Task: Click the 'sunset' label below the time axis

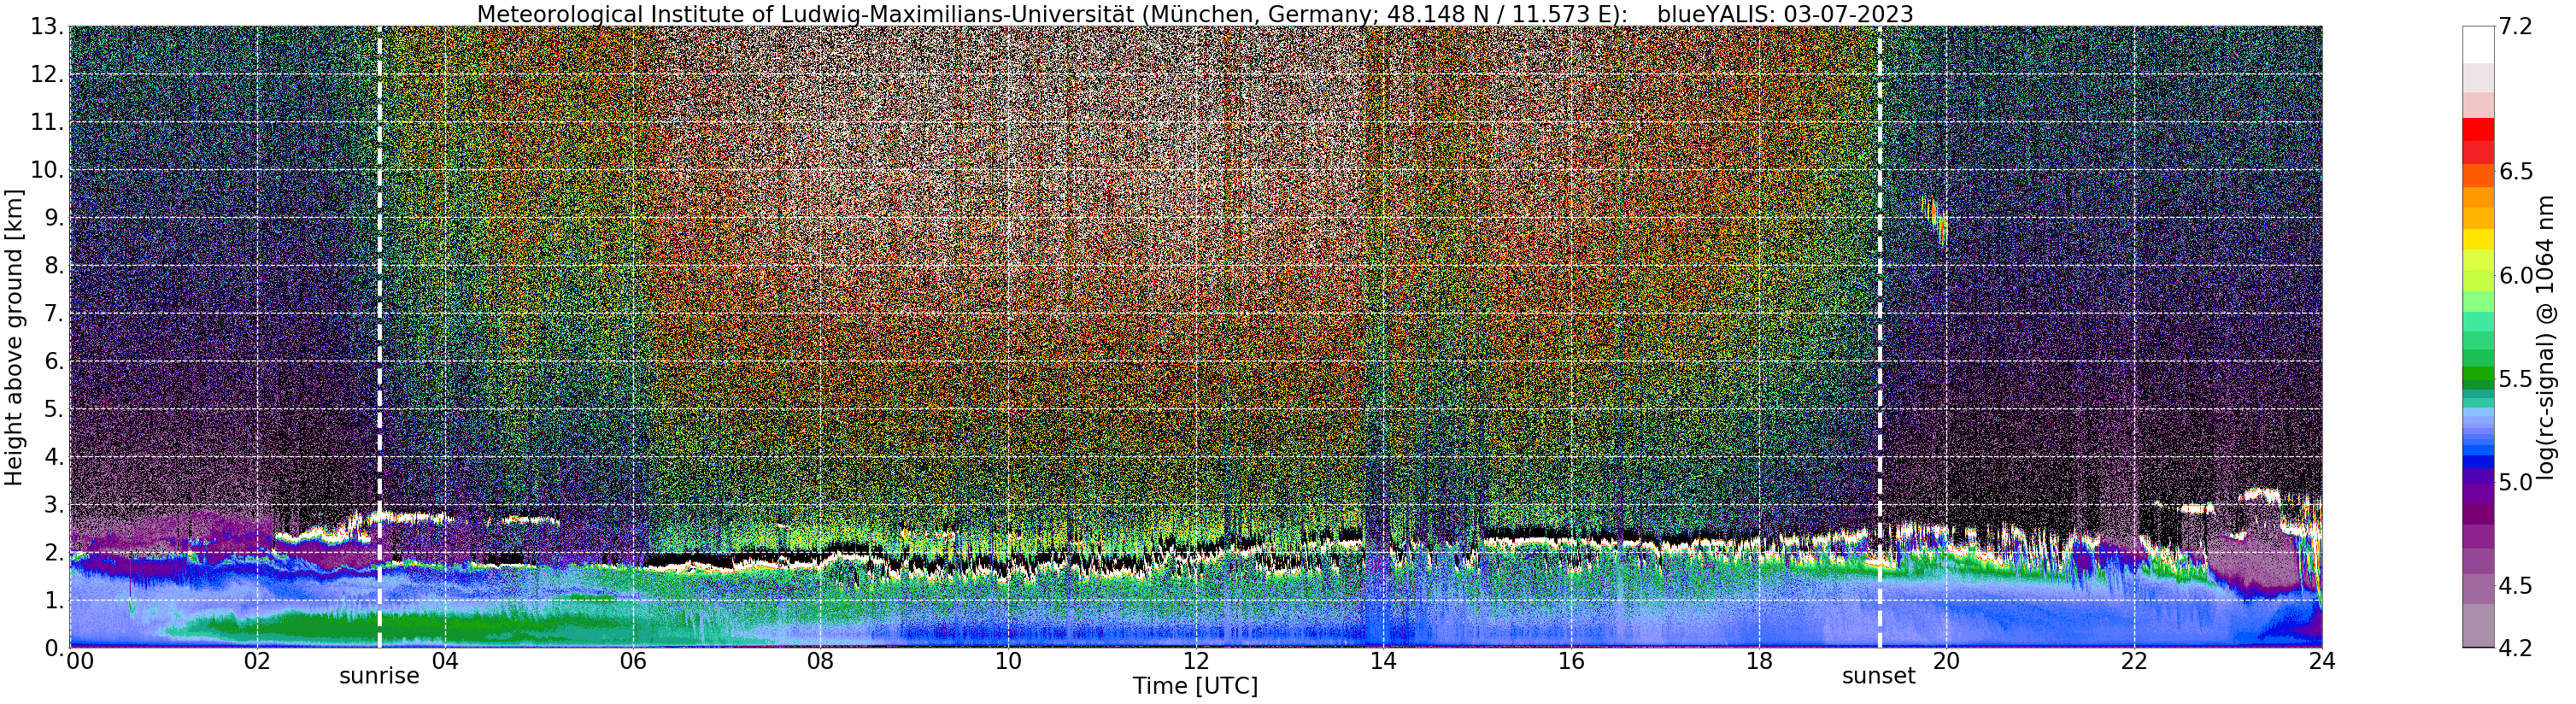Action: (x=1879, y=677)
